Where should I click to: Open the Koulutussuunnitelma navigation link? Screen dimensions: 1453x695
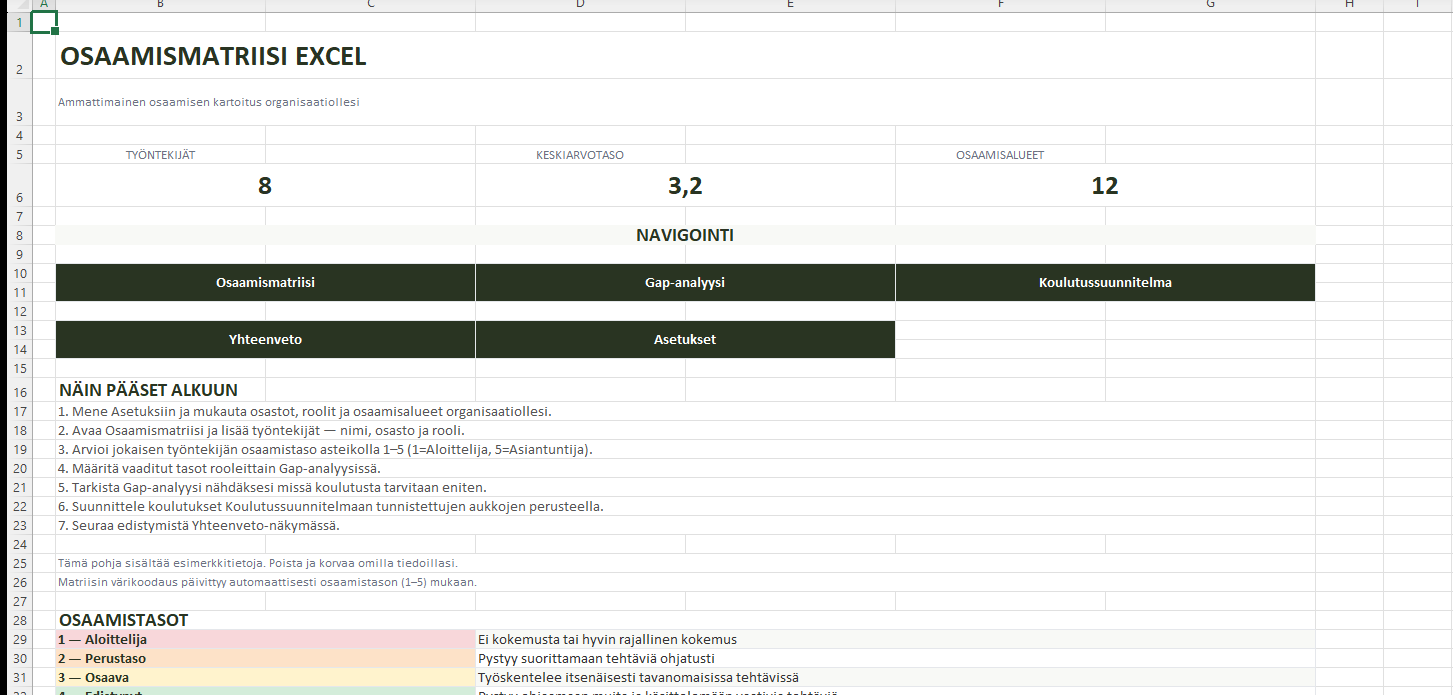(x=1104, y=283)
